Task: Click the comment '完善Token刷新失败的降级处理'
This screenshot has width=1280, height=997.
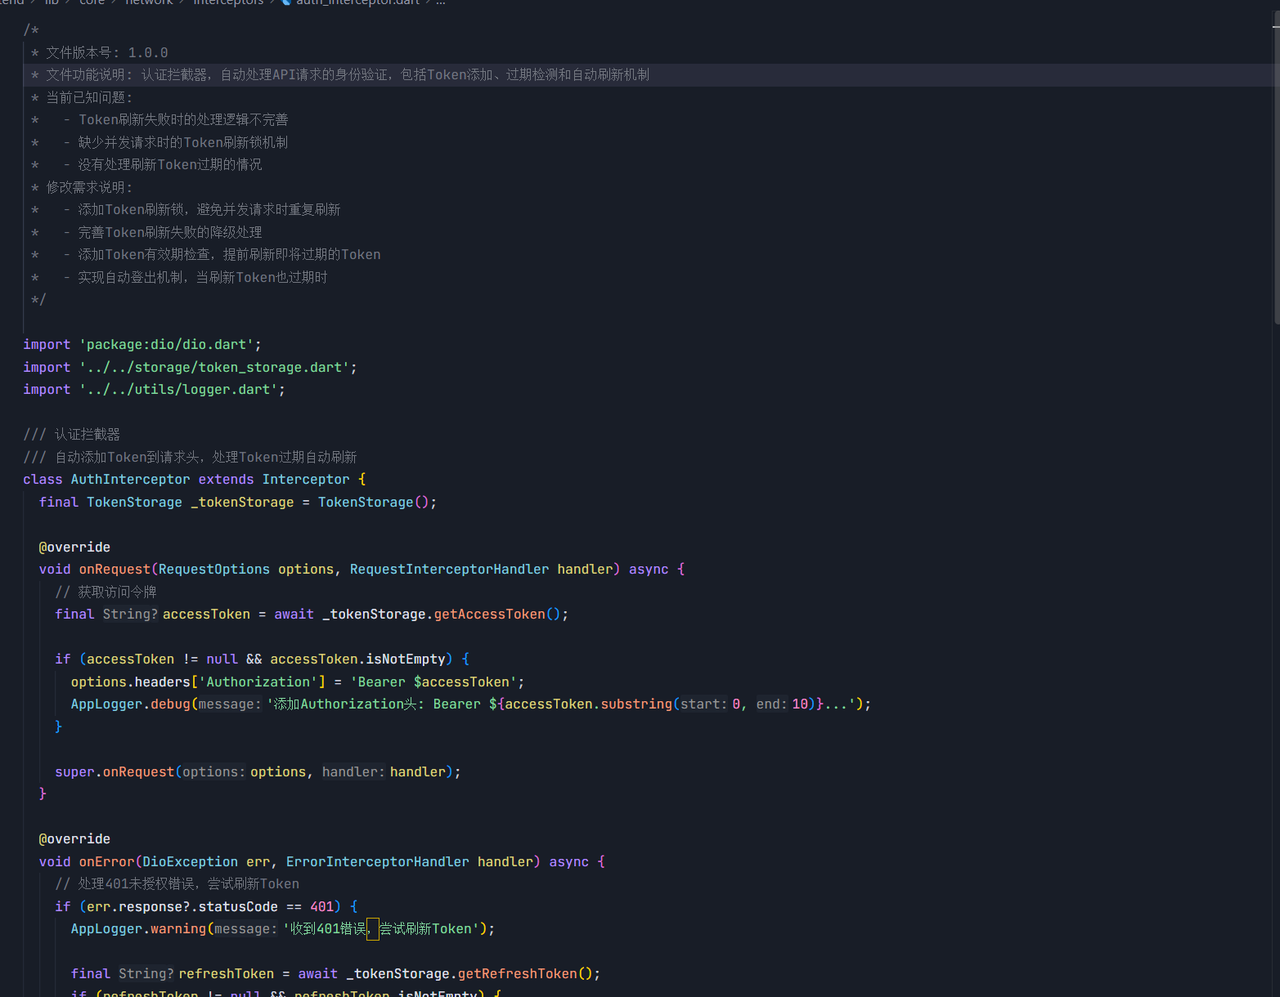Action: [170, 232]
